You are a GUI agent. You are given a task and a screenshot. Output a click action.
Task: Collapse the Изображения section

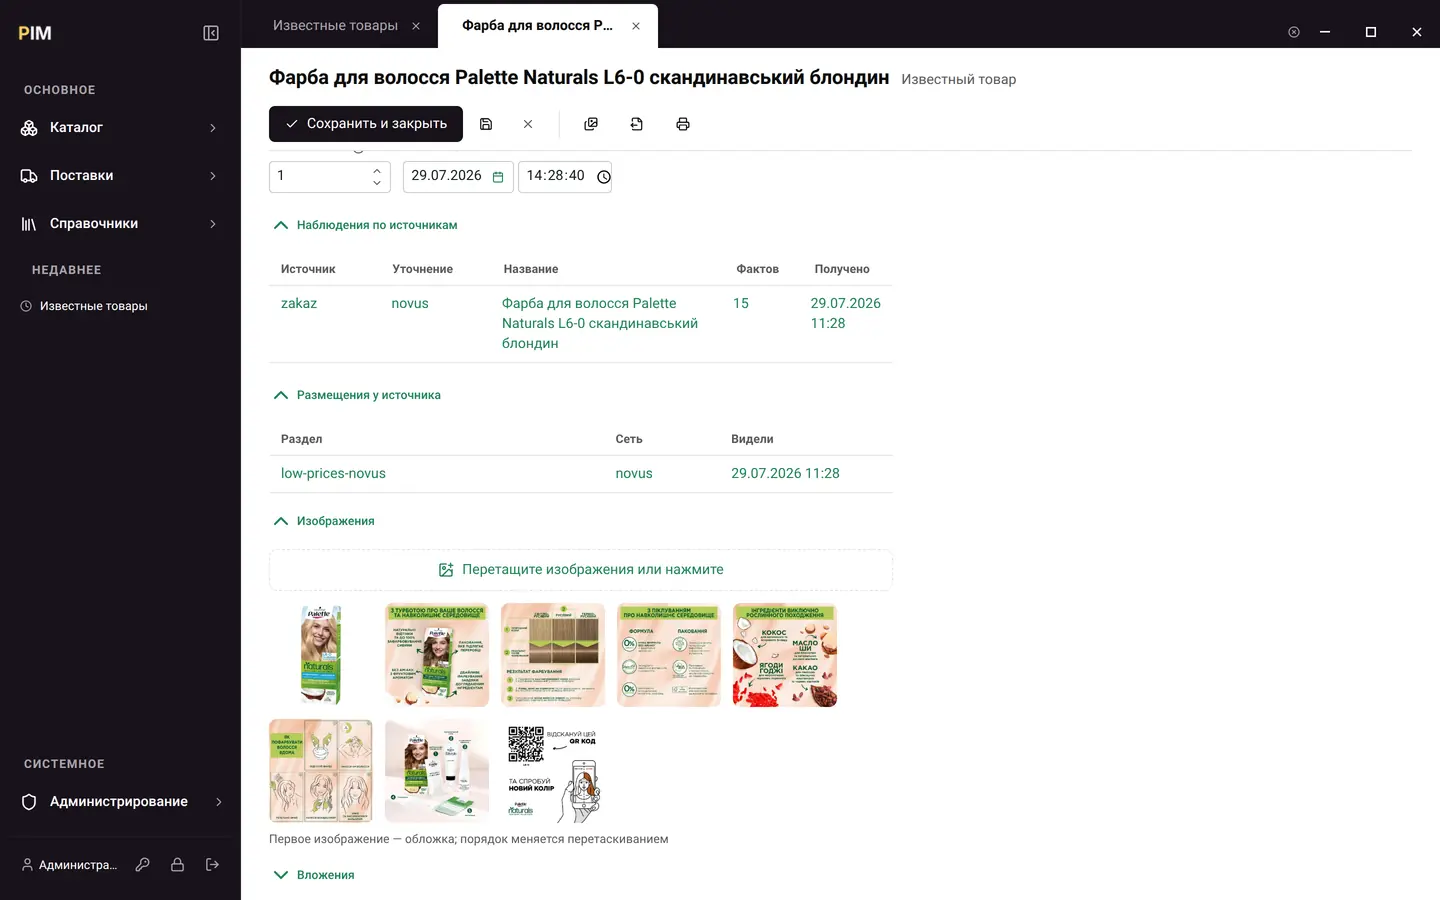281,521
